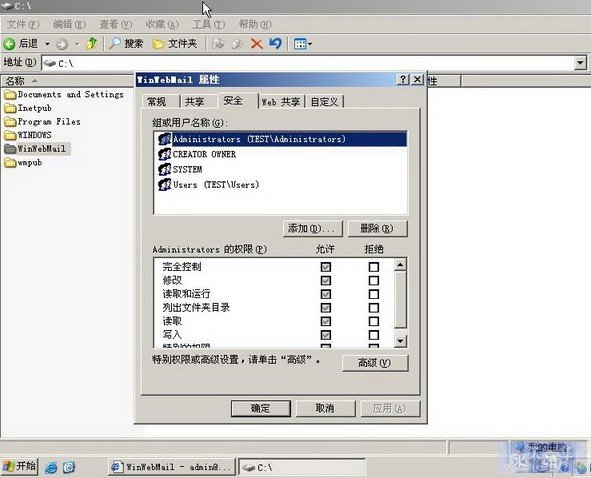Image resolution: width=591 pixels, height=478 pixels.
Task: Click the Advanced (高级) button
Action: coord(375,363)
